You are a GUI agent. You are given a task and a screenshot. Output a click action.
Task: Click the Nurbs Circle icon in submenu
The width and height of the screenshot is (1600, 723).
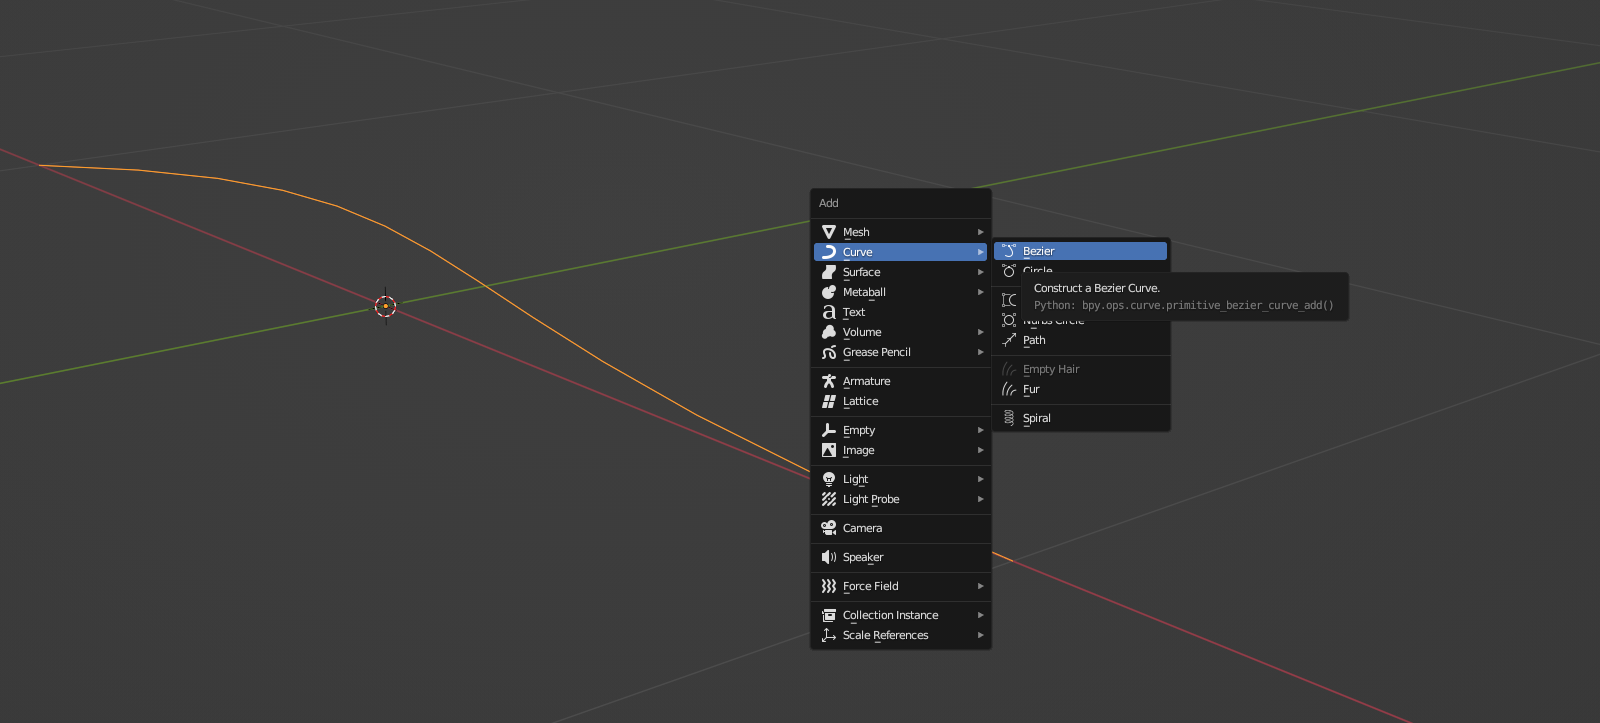[x=1009, y=320]
